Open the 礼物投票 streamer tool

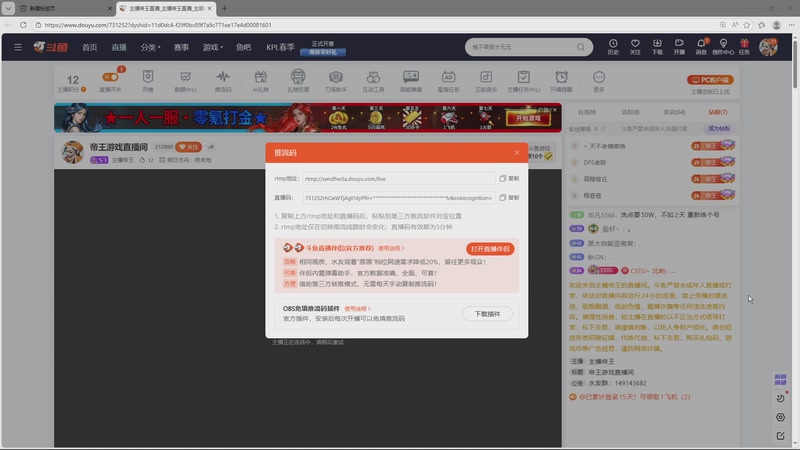[298, 81]
